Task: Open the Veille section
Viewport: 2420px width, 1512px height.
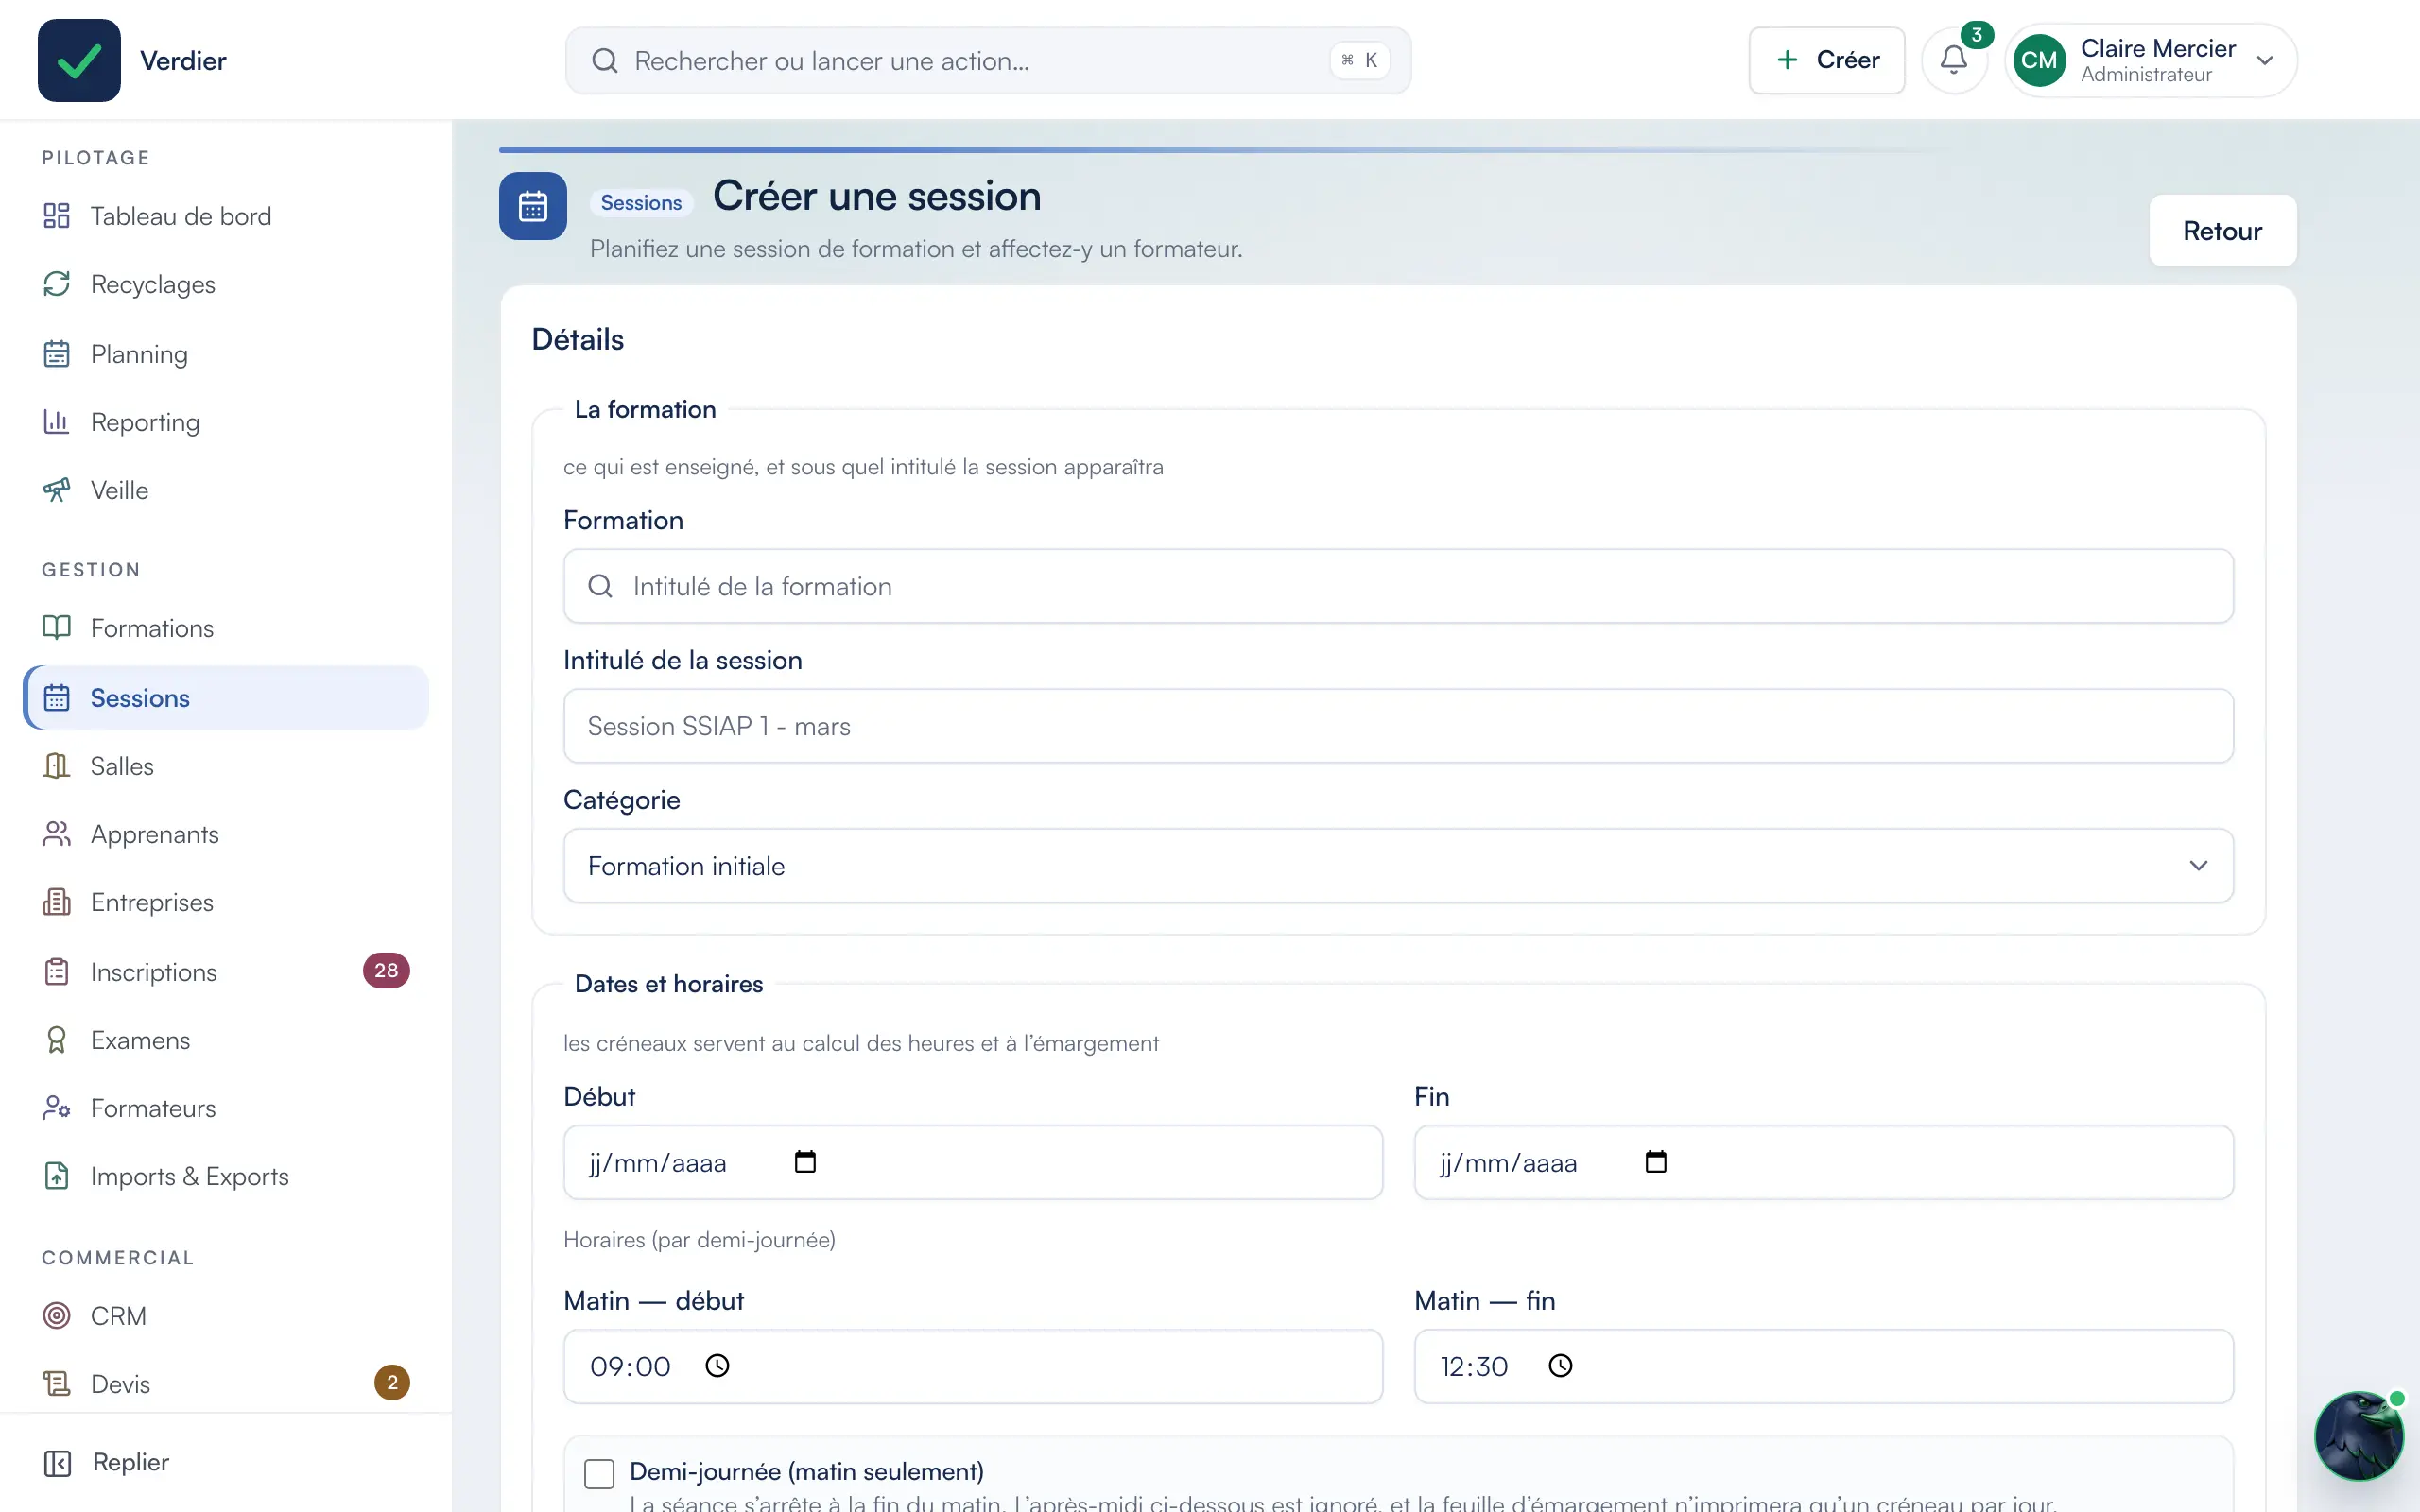Action: click(226, 490)
